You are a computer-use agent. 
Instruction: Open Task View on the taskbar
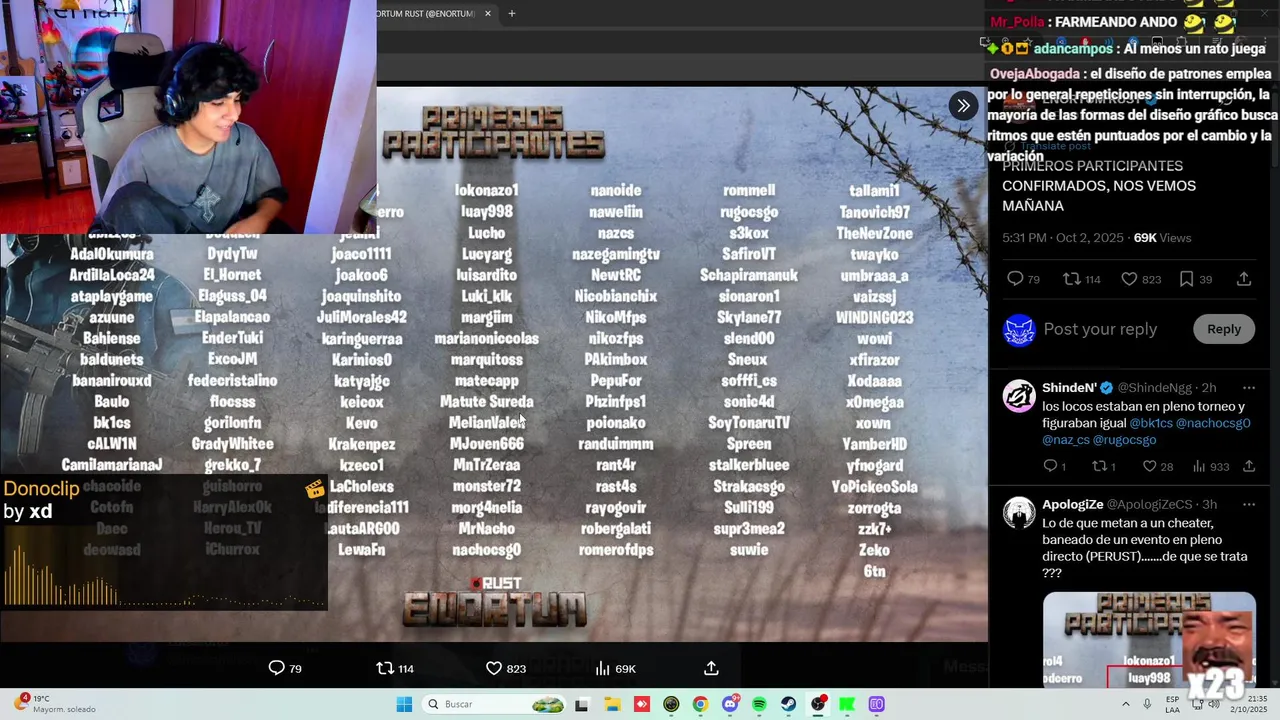click(581, 704)
